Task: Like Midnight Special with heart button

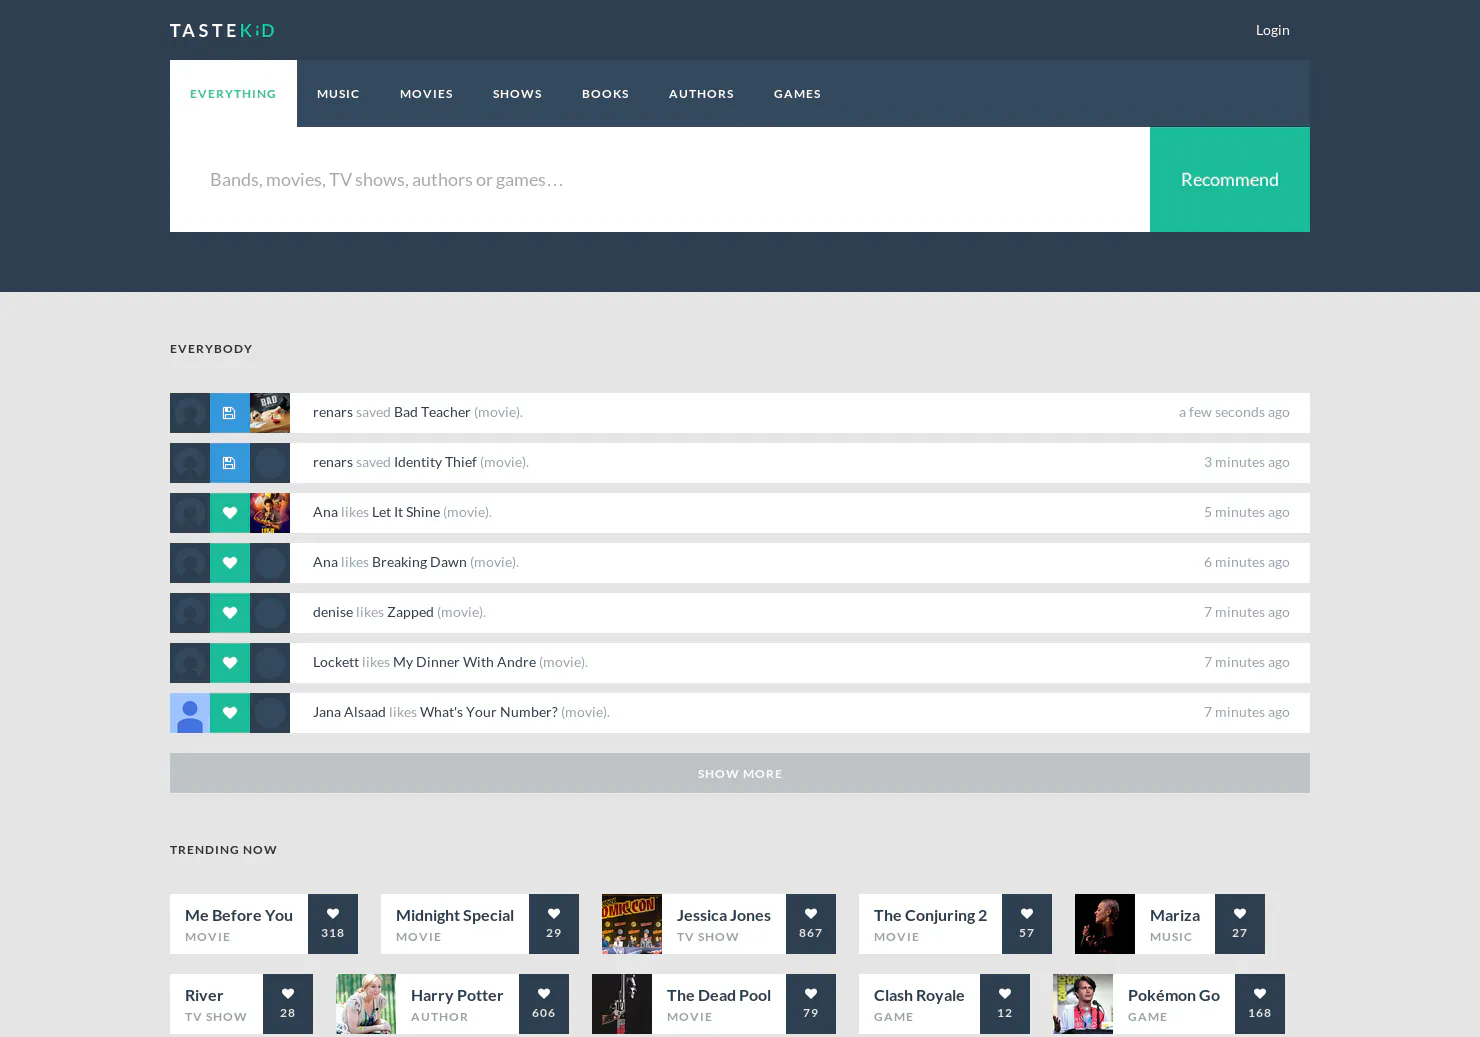Action: (x=554, y=924)
